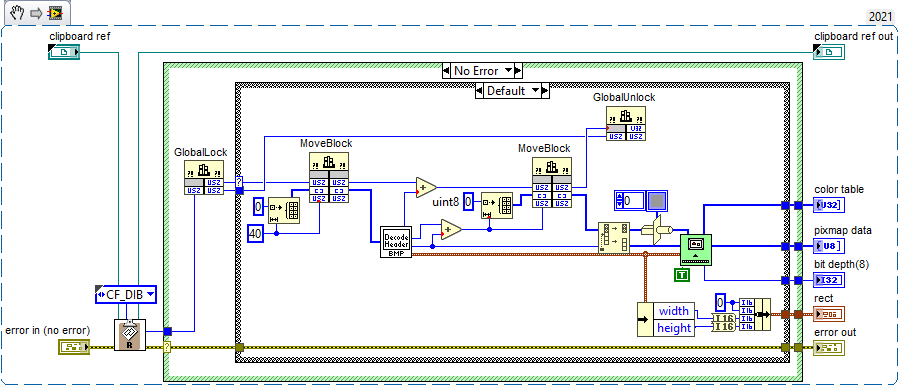
Task: Click the Split 1D Array function
Action: (613, 237)
